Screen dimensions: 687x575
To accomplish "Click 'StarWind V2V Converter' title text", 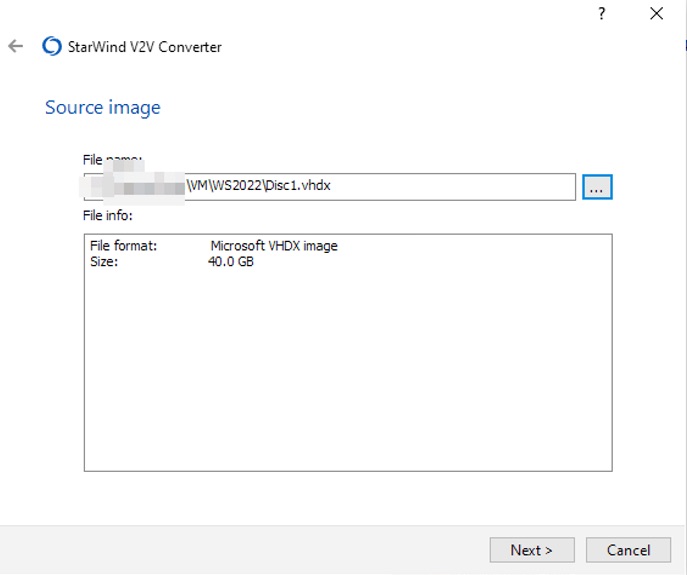I will [x=145, y=47].
